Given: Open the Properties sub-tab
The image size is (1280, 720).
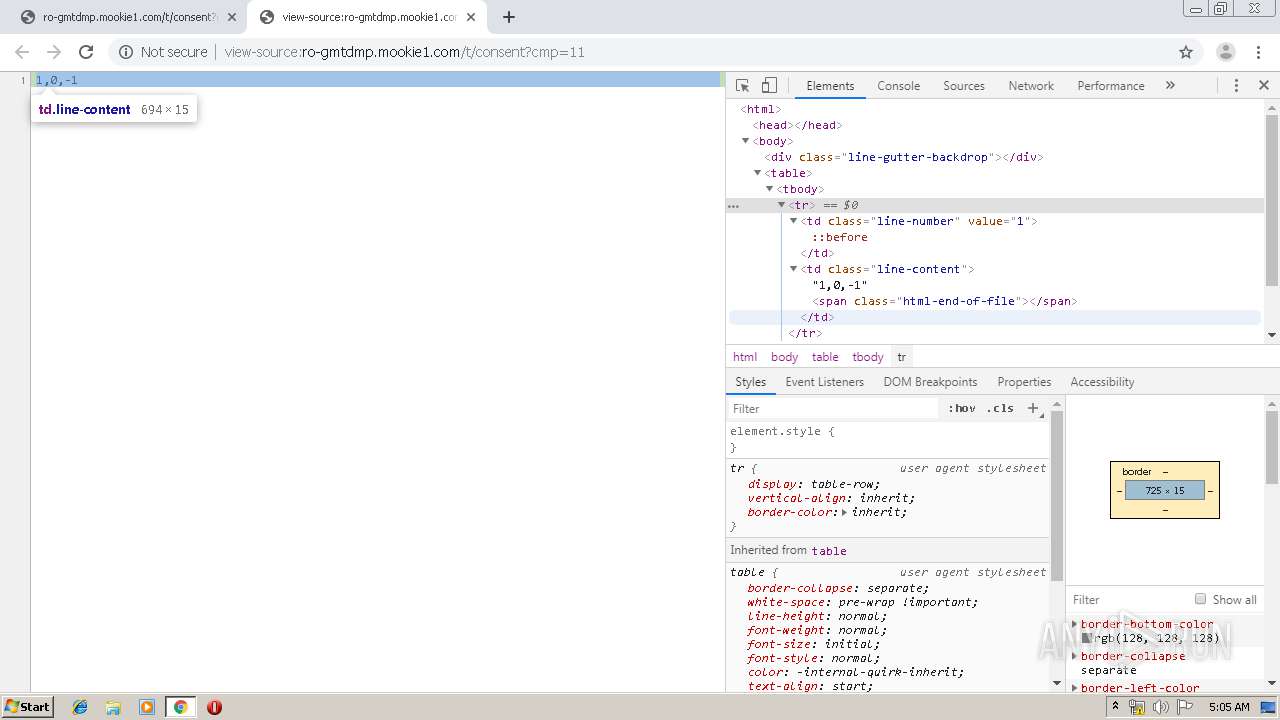Looking at the screenshot, I should point(1024,382).
